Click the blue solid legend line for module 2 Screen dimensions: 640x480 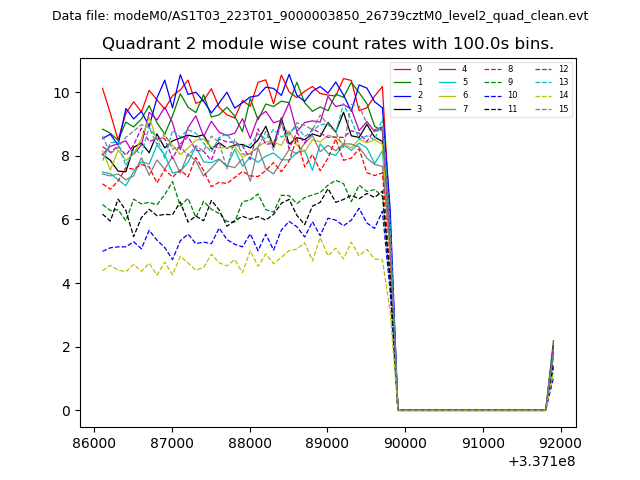point(403,95)
